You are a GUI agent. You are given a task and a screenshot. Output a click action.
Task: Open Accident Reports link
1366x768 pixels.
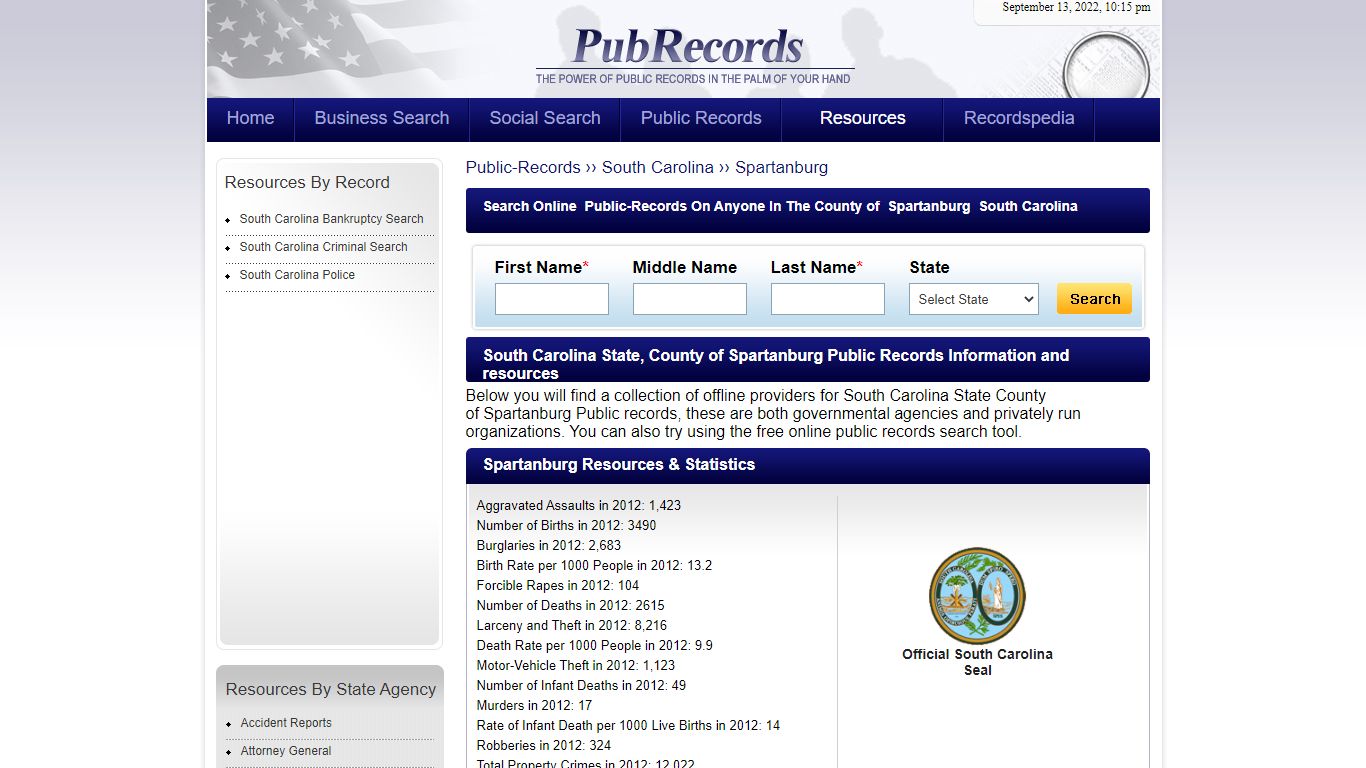(x=286, y=723)
